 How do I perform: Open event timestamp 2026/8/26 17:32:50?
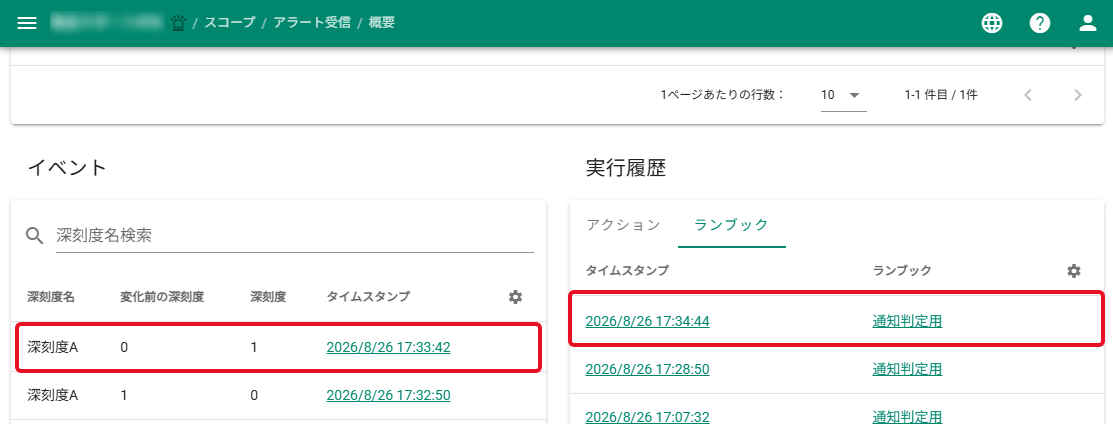point(388,395)
